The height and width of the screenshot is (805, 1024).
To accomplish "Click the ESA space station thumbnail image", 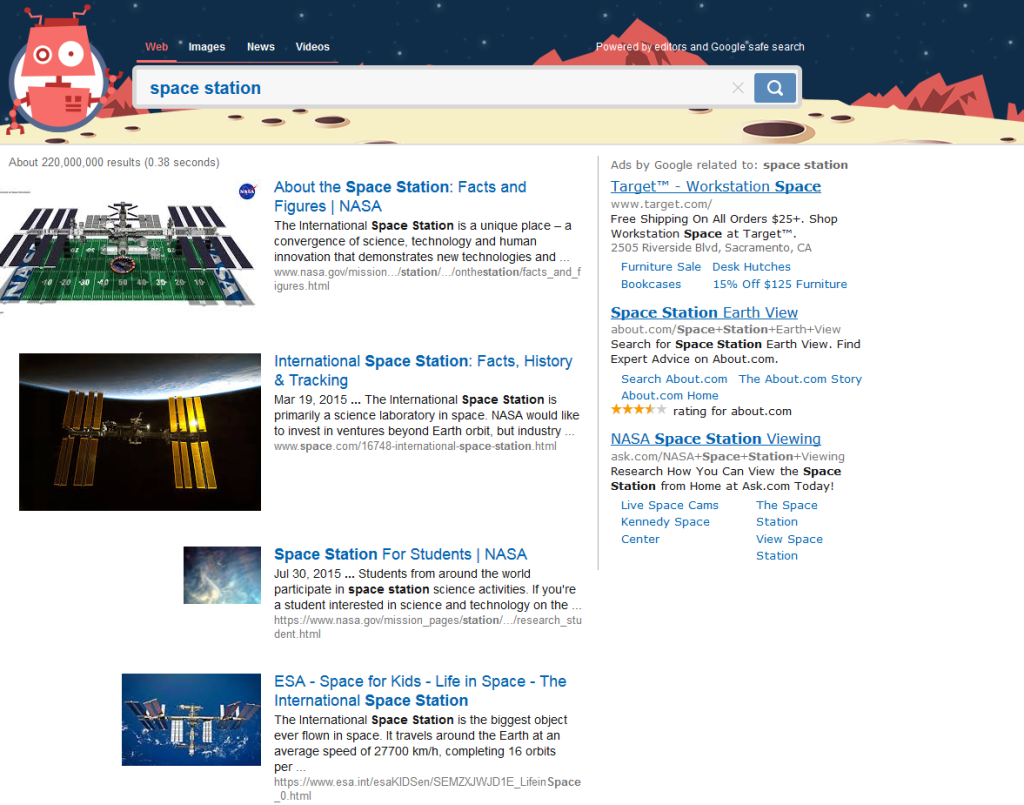I will click(x=191, y=719).
